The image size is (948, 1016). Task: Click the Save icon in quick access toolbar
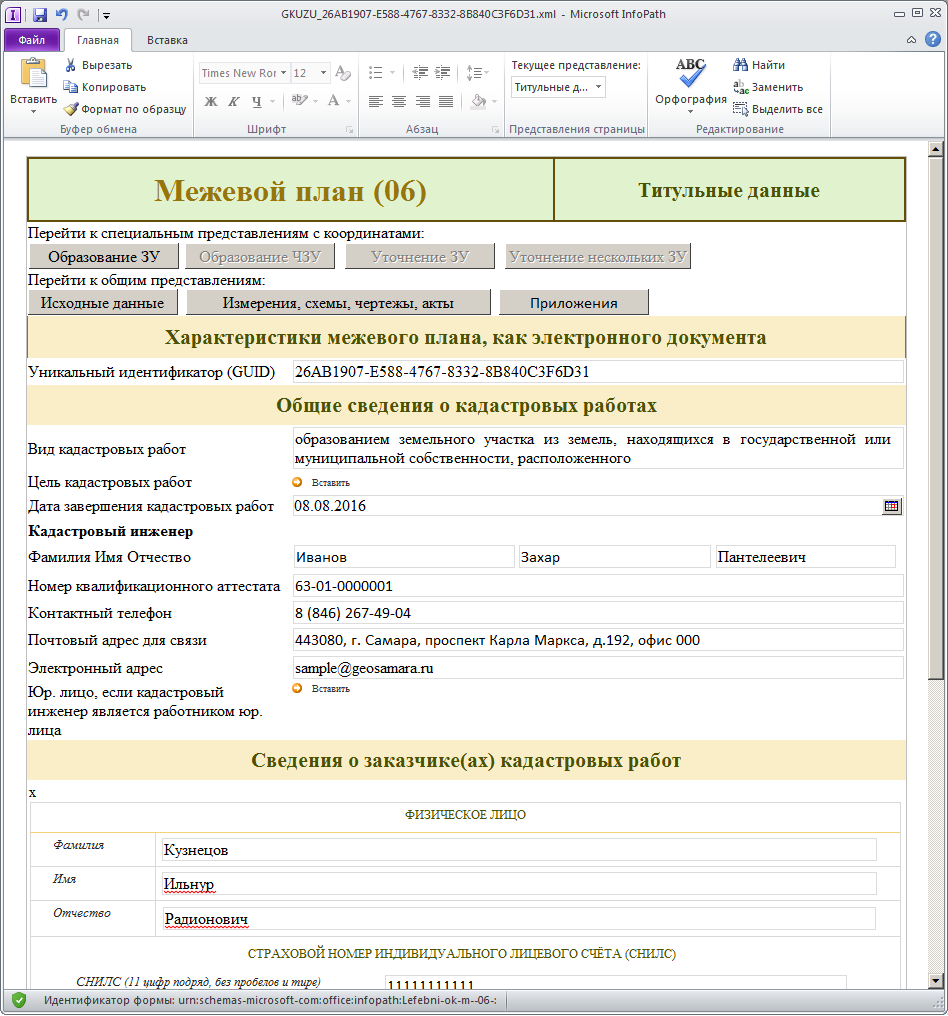coord(40,14)
